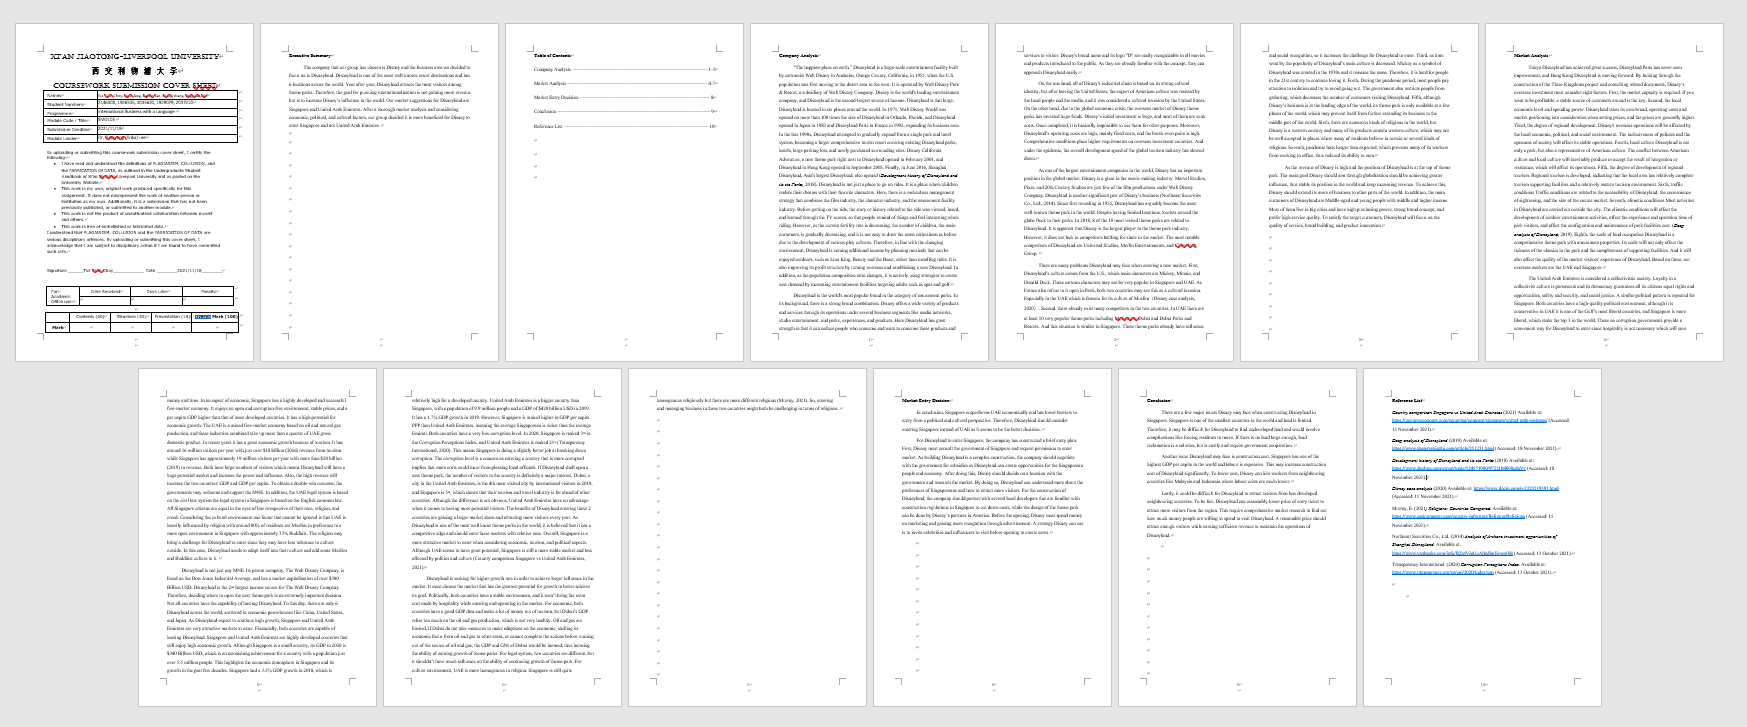Open the Swot analysis of Disneyland URL

[x=1443, y=448]
